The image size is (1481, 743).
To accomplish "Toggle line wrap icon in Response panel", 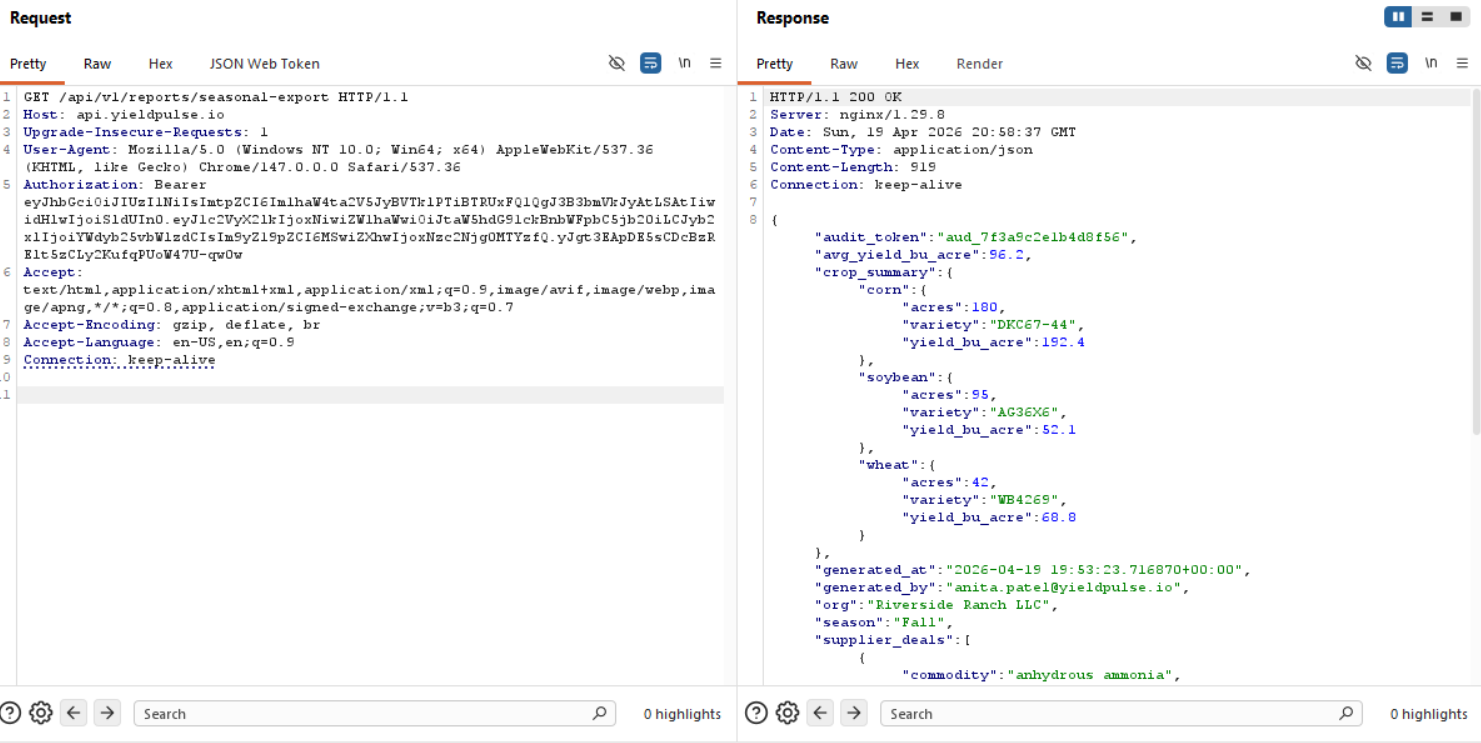I will pos(1397,63).
